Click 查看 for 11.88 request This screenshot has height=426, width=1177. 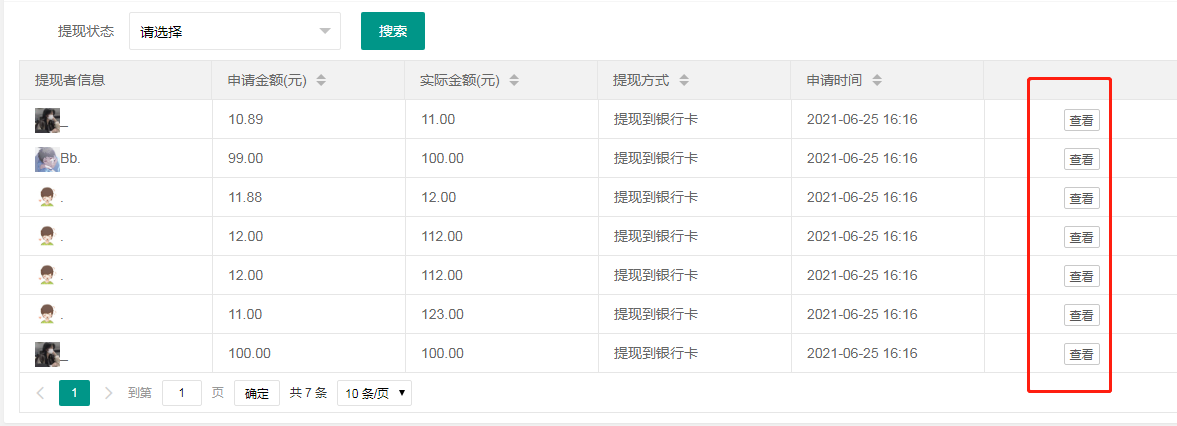coord(1082,198)
